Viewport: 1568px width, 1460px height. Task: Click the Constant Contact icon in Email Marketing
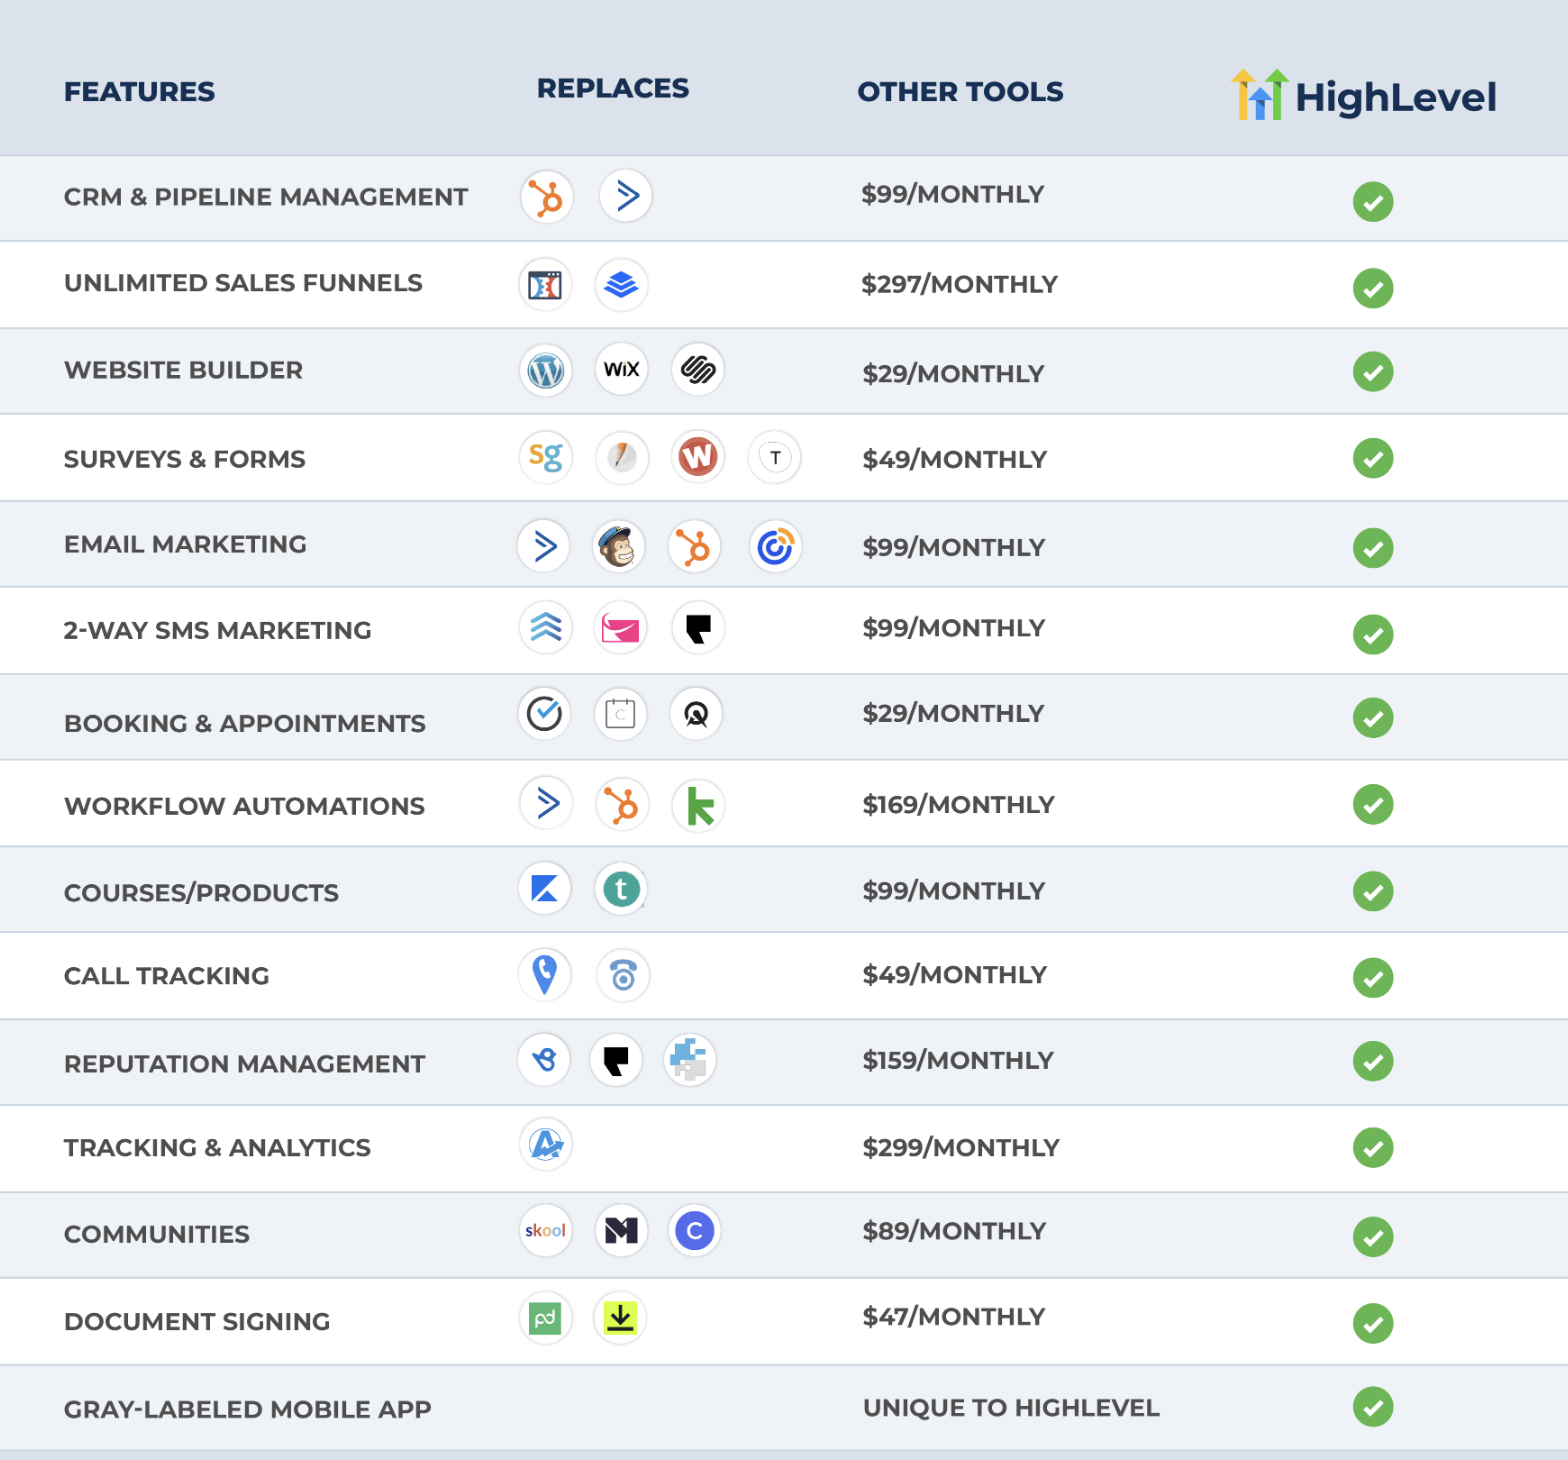775,546
